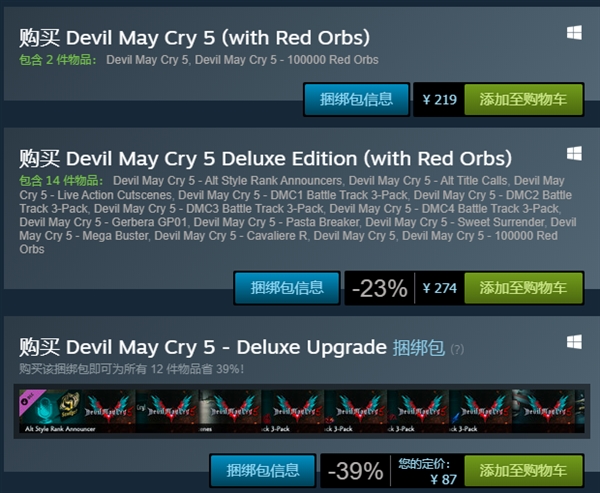600x493 pixels.
Task: Open 捆绑包信息 for the ¥219 bundle
Action: point(357,99)
